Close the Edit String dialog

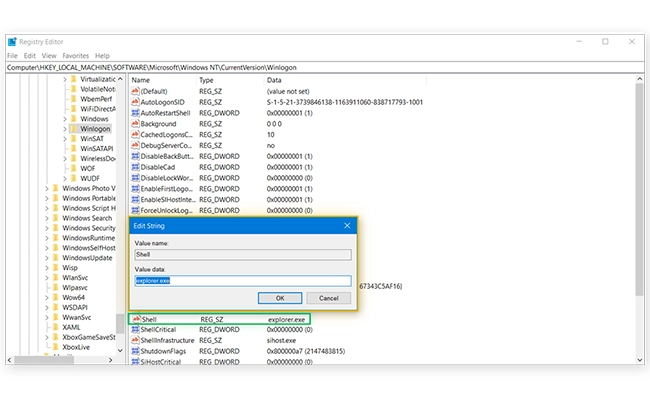point(347,225)
